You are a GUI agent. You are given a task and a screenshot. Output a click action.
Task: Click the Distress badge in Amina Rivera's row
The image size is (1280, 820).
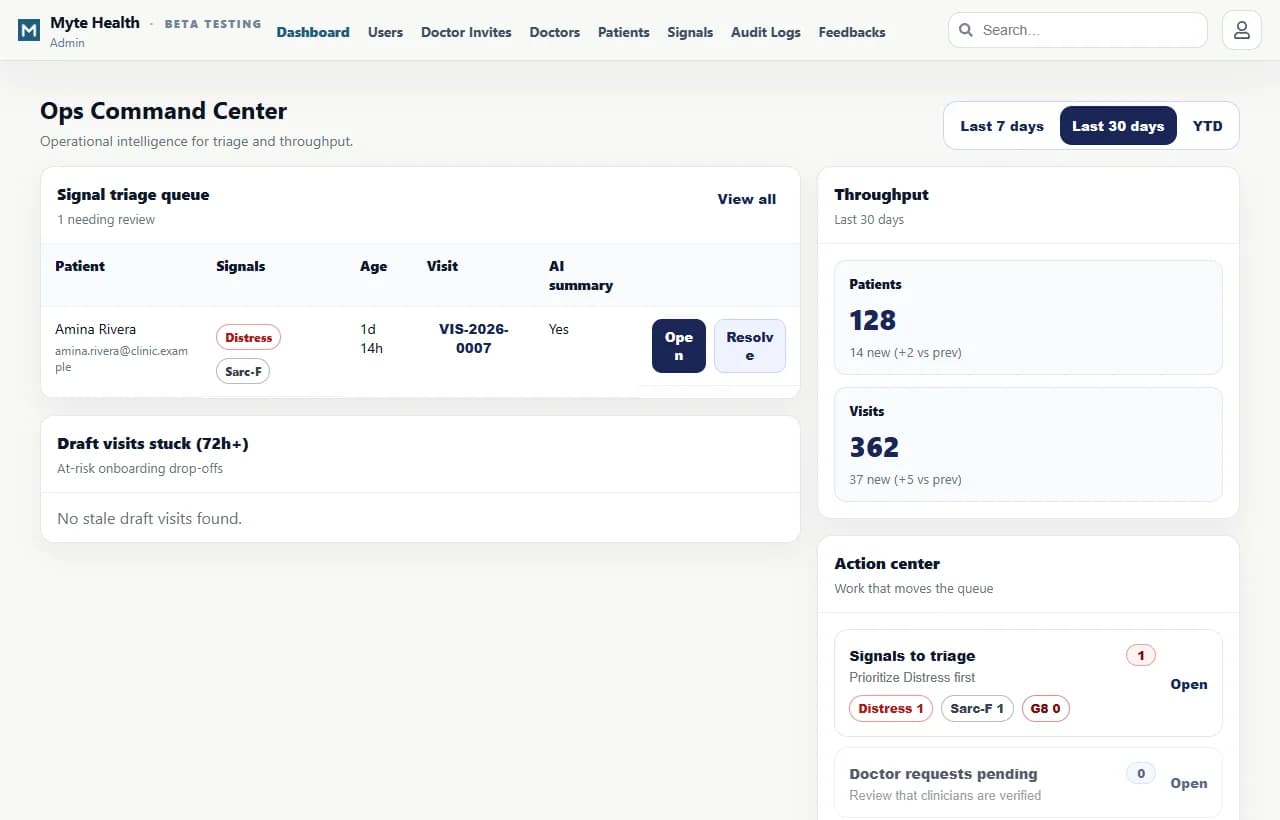(248, 338)
